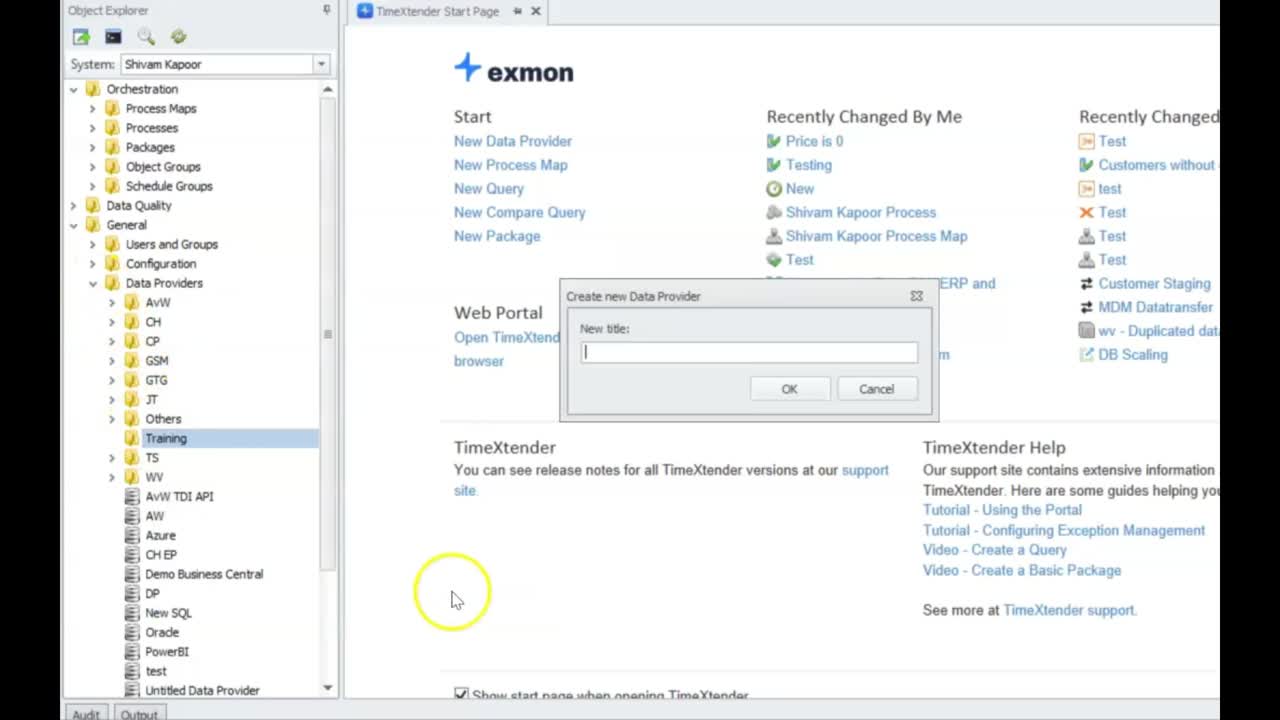1280x720 pixels.
Task: Click OK in the new Data Provider dialog
Action: (789, 389)
